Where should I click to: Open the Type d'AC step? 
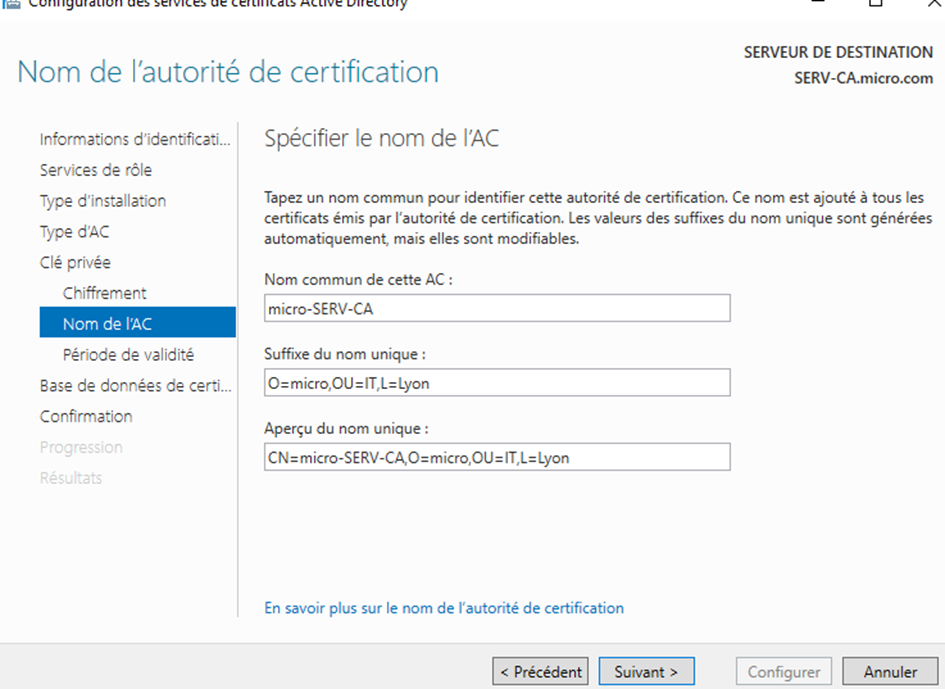(75, 231)
